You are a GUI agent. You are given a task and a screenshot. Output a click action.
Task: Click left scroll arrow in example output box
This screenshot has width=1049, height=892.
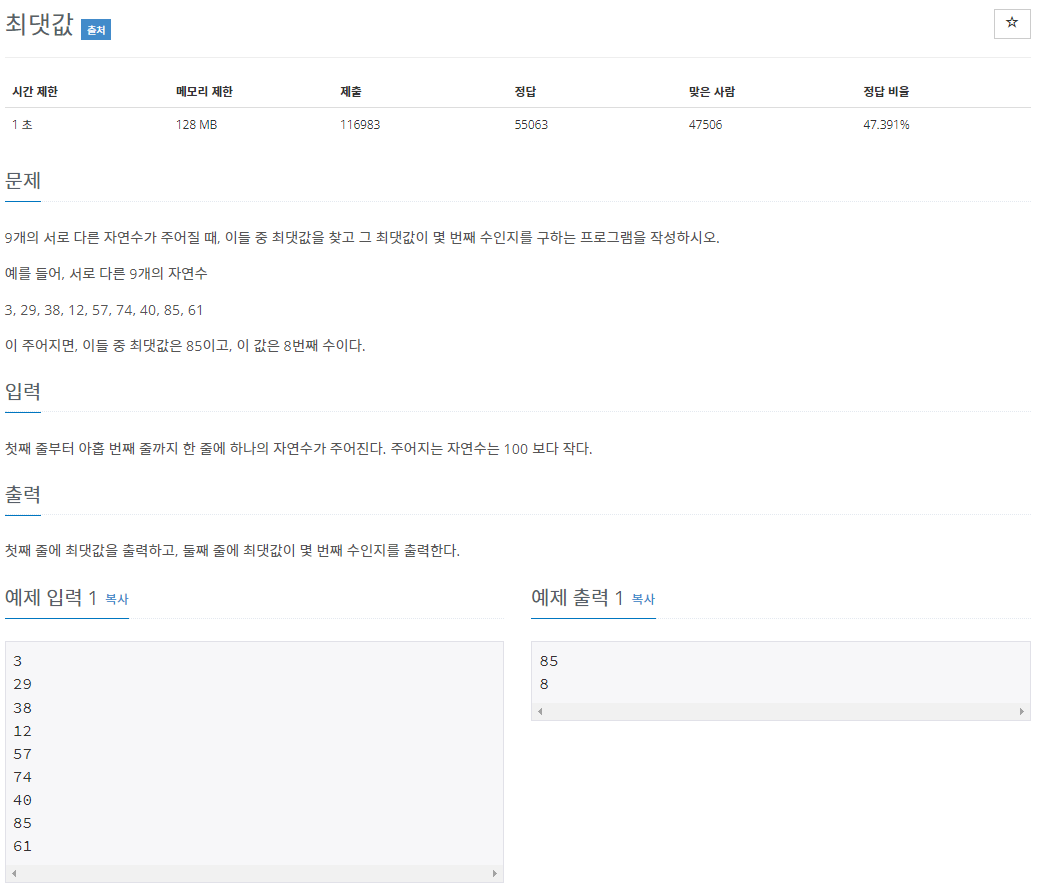541,711
